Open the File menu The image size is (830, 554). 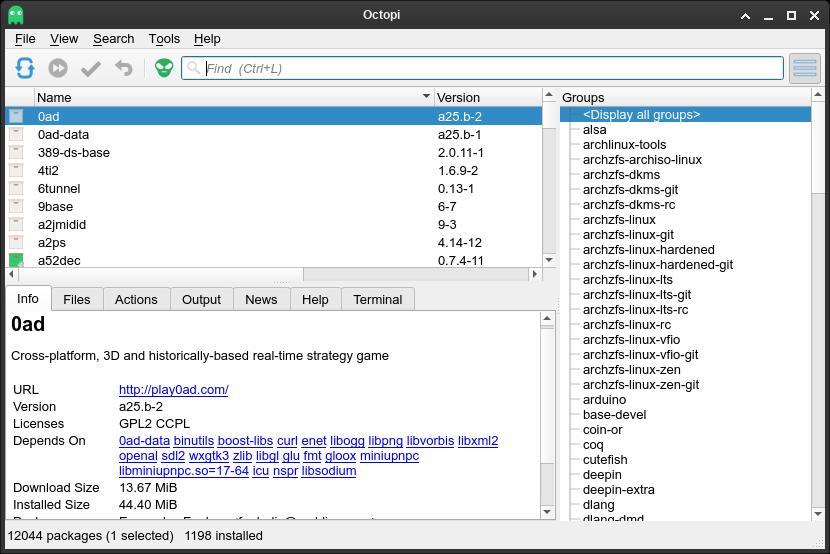pyautogui.click(x=25, y=39)
